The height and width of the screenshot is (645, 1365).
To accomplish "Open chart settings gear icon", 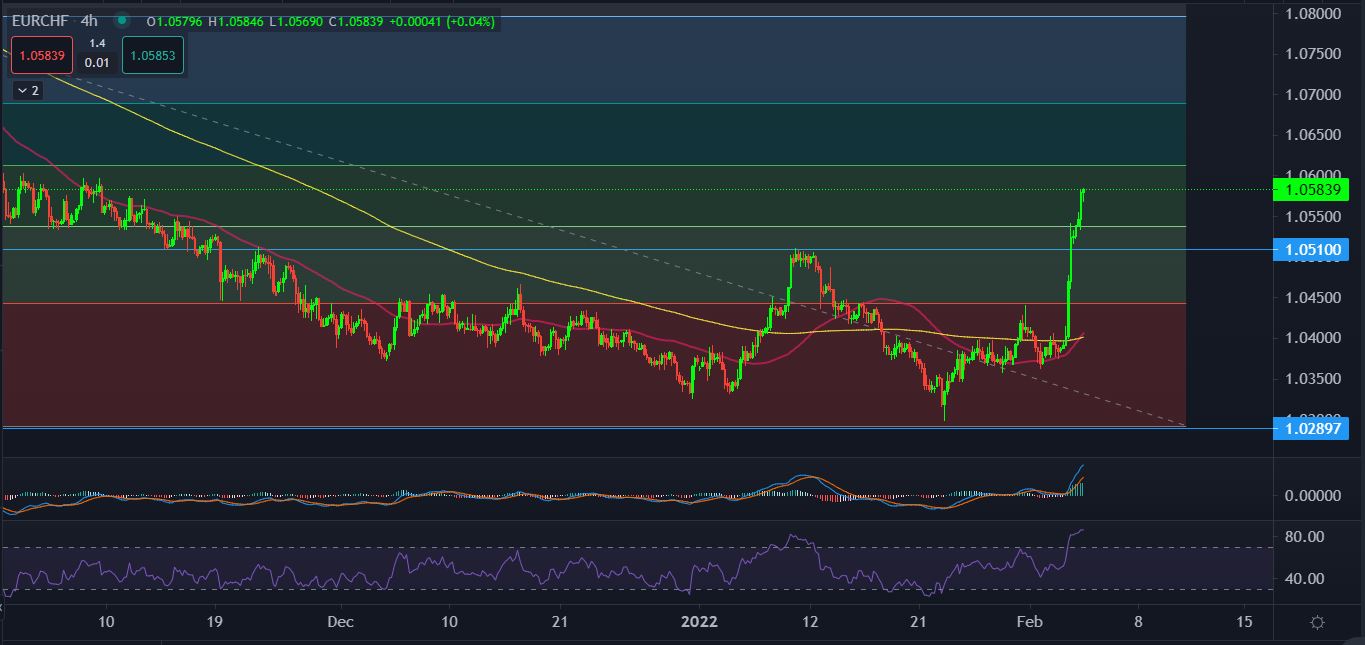I will (1317, 622).
